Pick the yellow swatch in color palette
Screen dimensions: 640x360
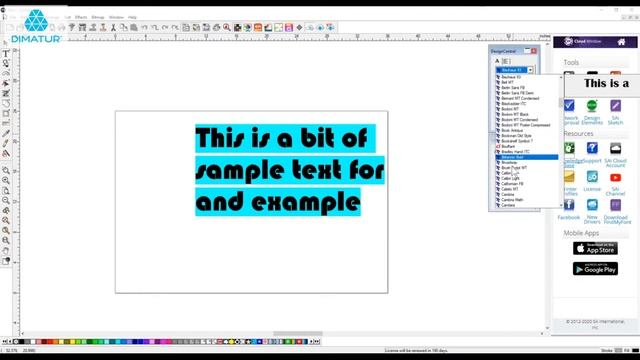[x=72, y=341]
